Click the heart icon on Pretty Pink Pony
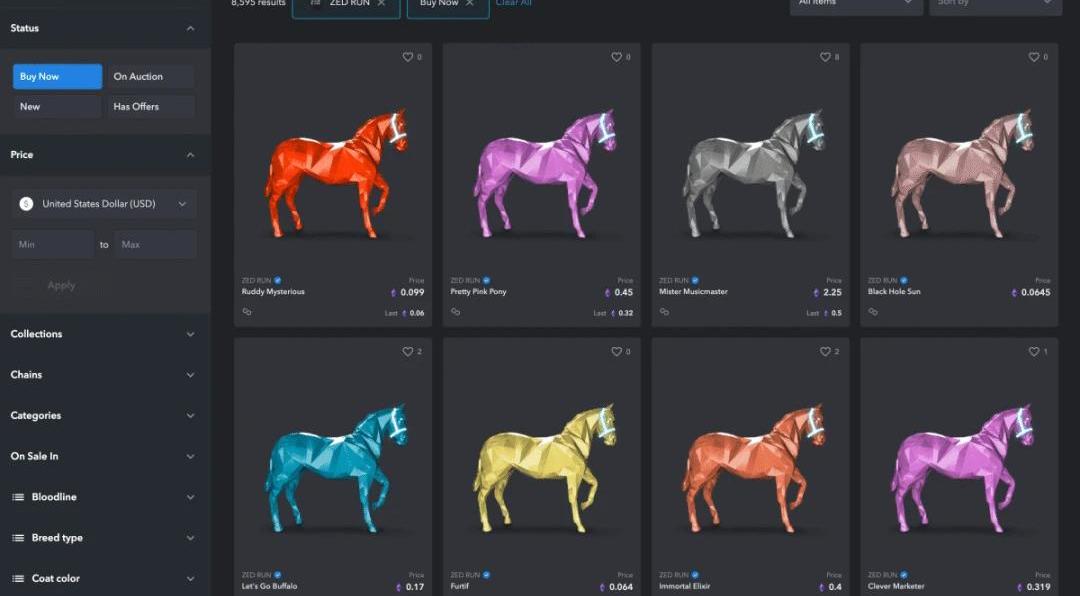Image resolution: width=1080 pixels, height=596 pixels. (616, 57)
